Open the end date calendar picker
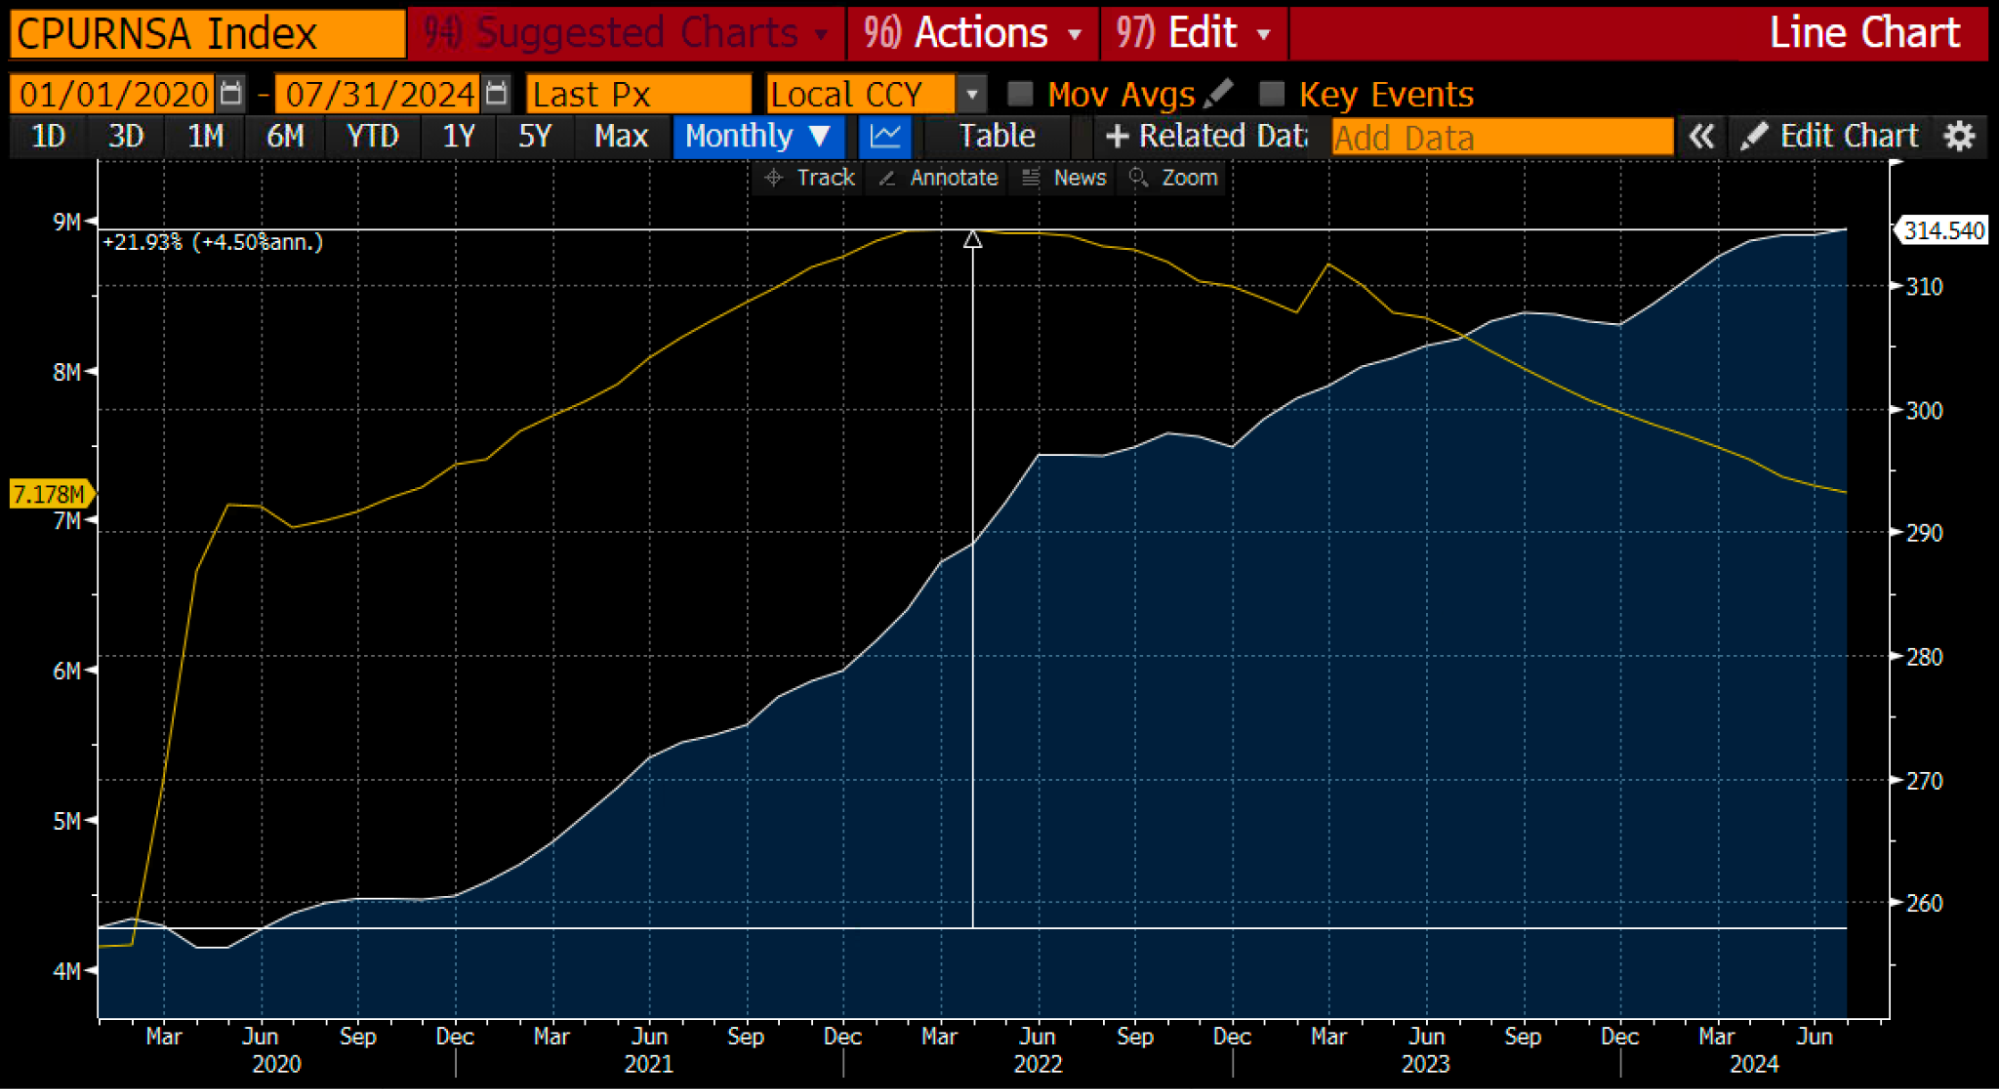Image resolution: width=1999 pixels, height=1090 pixels. point(496,94)
